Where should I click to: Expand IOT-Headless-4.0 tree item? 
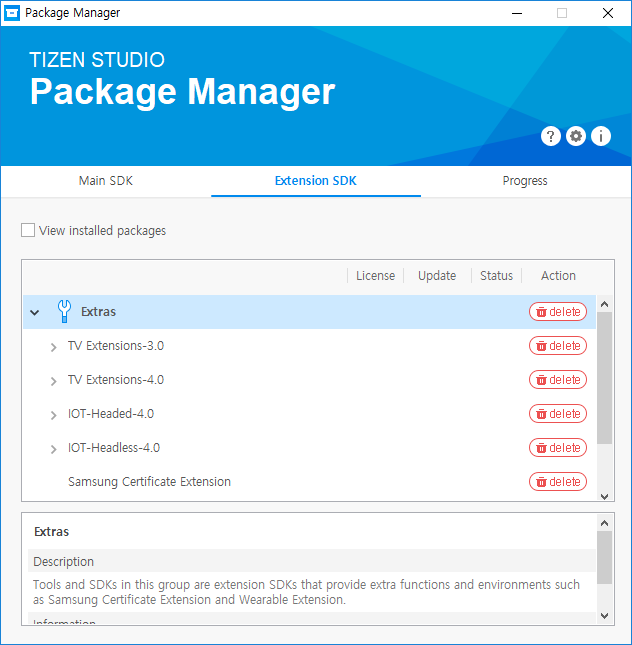pyautogui.click(x=53, y=449)
